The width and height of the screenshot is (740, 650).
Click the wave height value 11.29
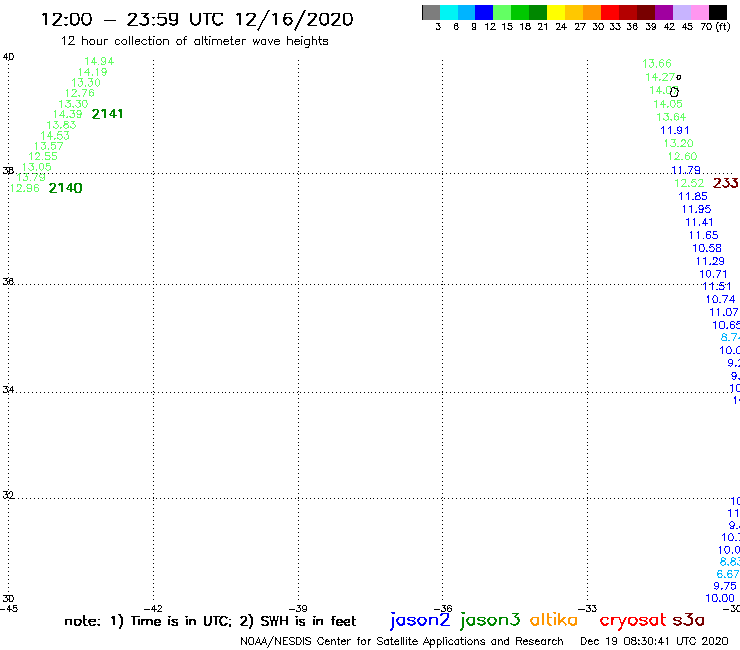pyautogui.click(x=710, y=261)
